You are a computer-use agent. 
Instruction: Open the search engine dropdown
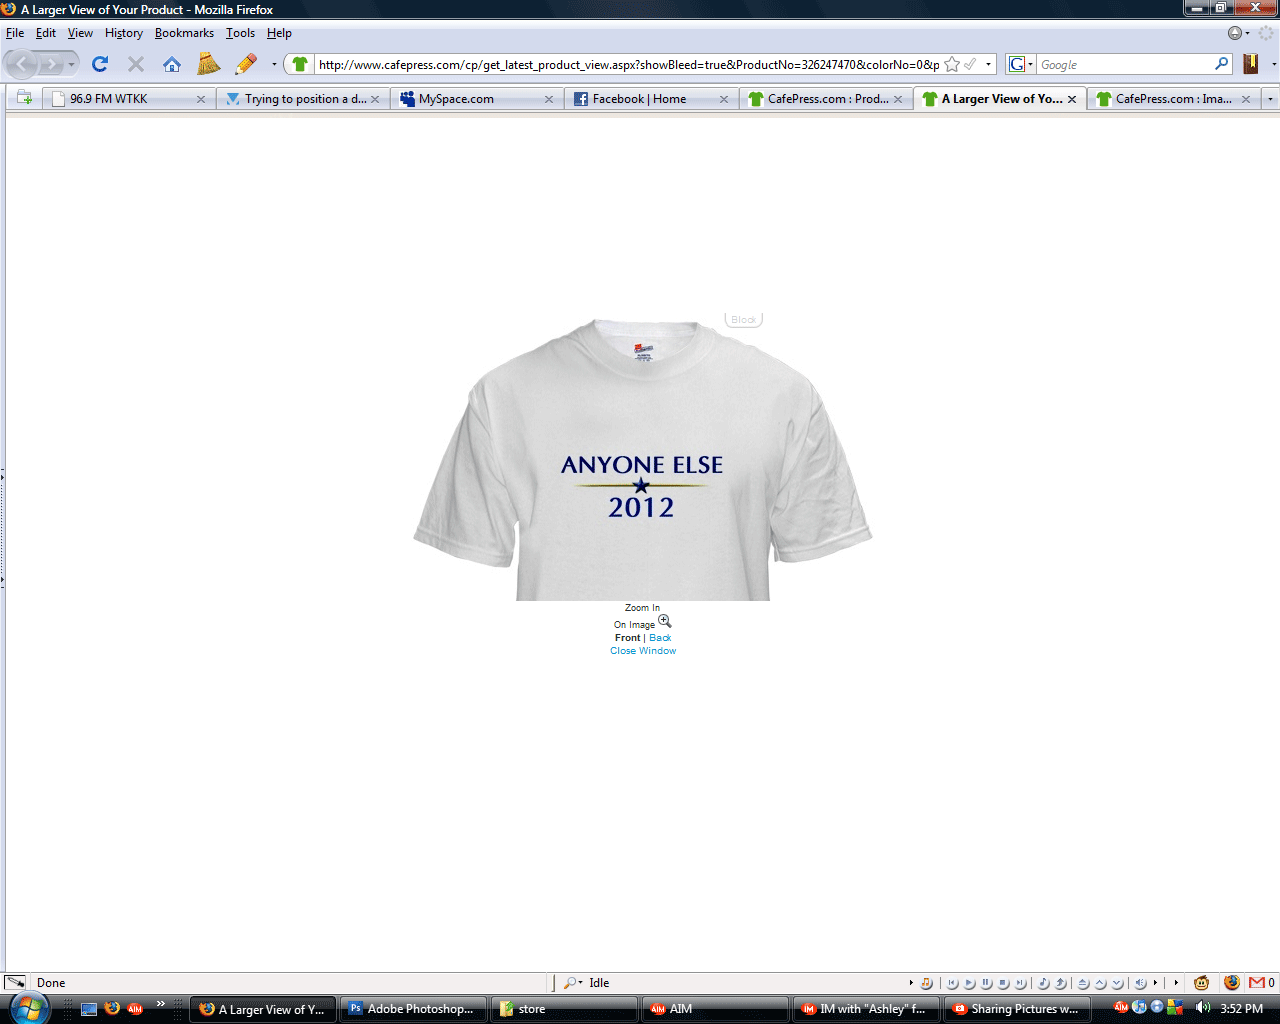(1020, 64)
